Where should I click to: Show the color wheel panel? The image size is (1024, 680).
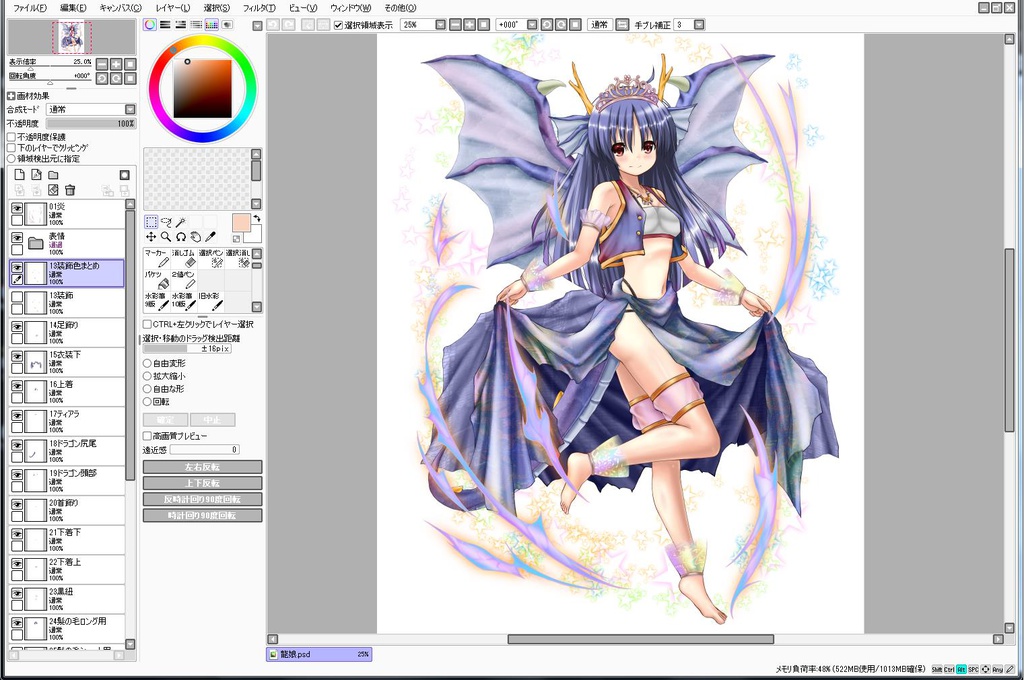(150, 25)
